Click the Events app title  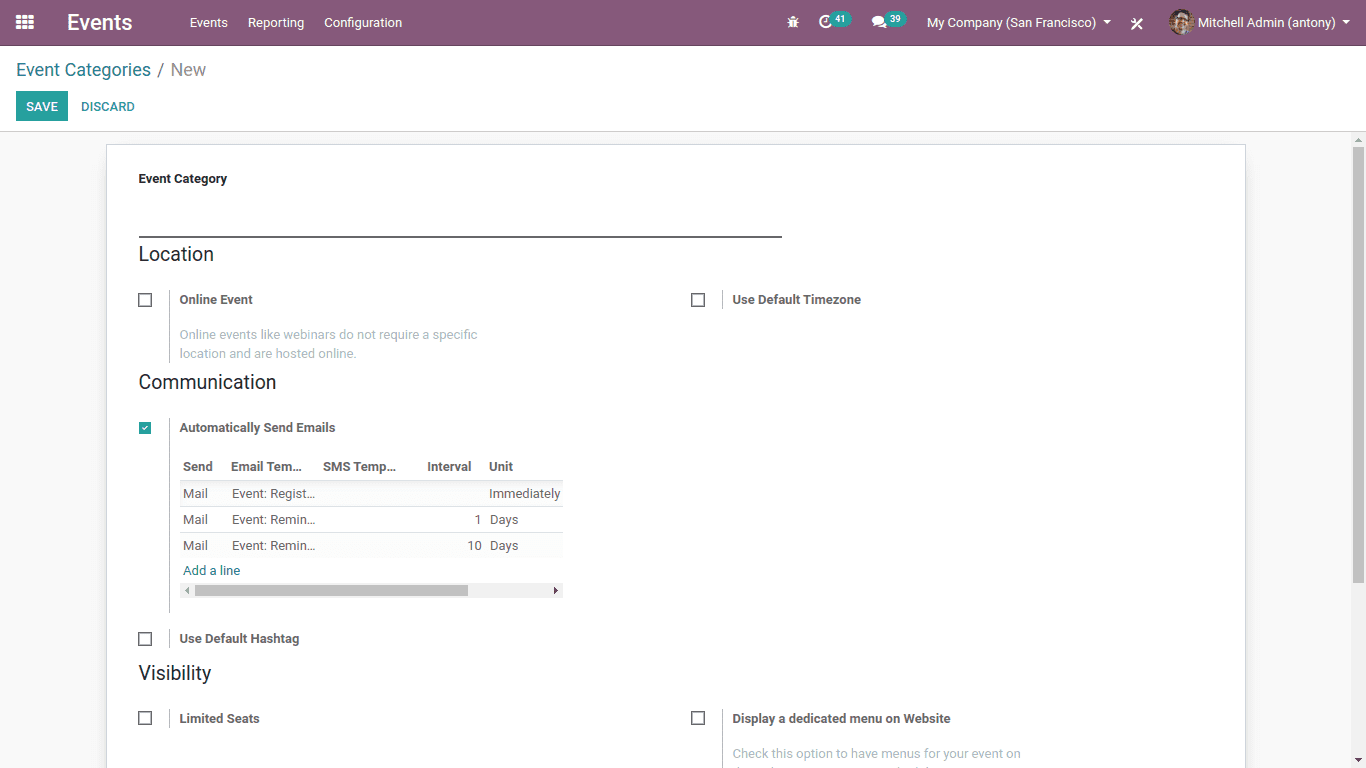(99, 22)
